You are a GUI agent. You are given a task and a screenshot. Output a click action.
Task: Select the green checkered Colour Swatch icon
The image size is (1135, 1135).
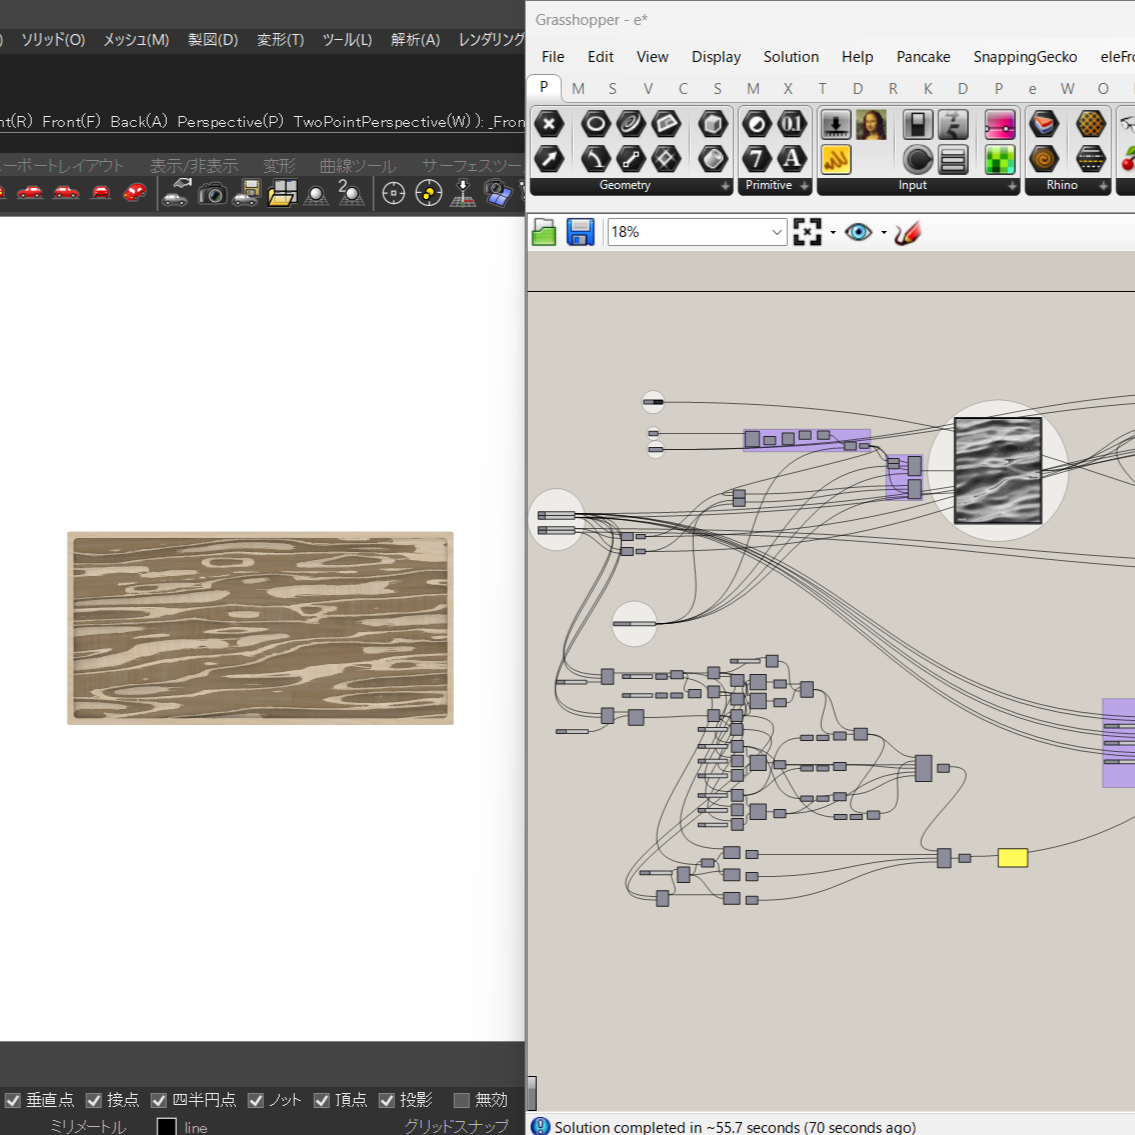point(1000,159)
